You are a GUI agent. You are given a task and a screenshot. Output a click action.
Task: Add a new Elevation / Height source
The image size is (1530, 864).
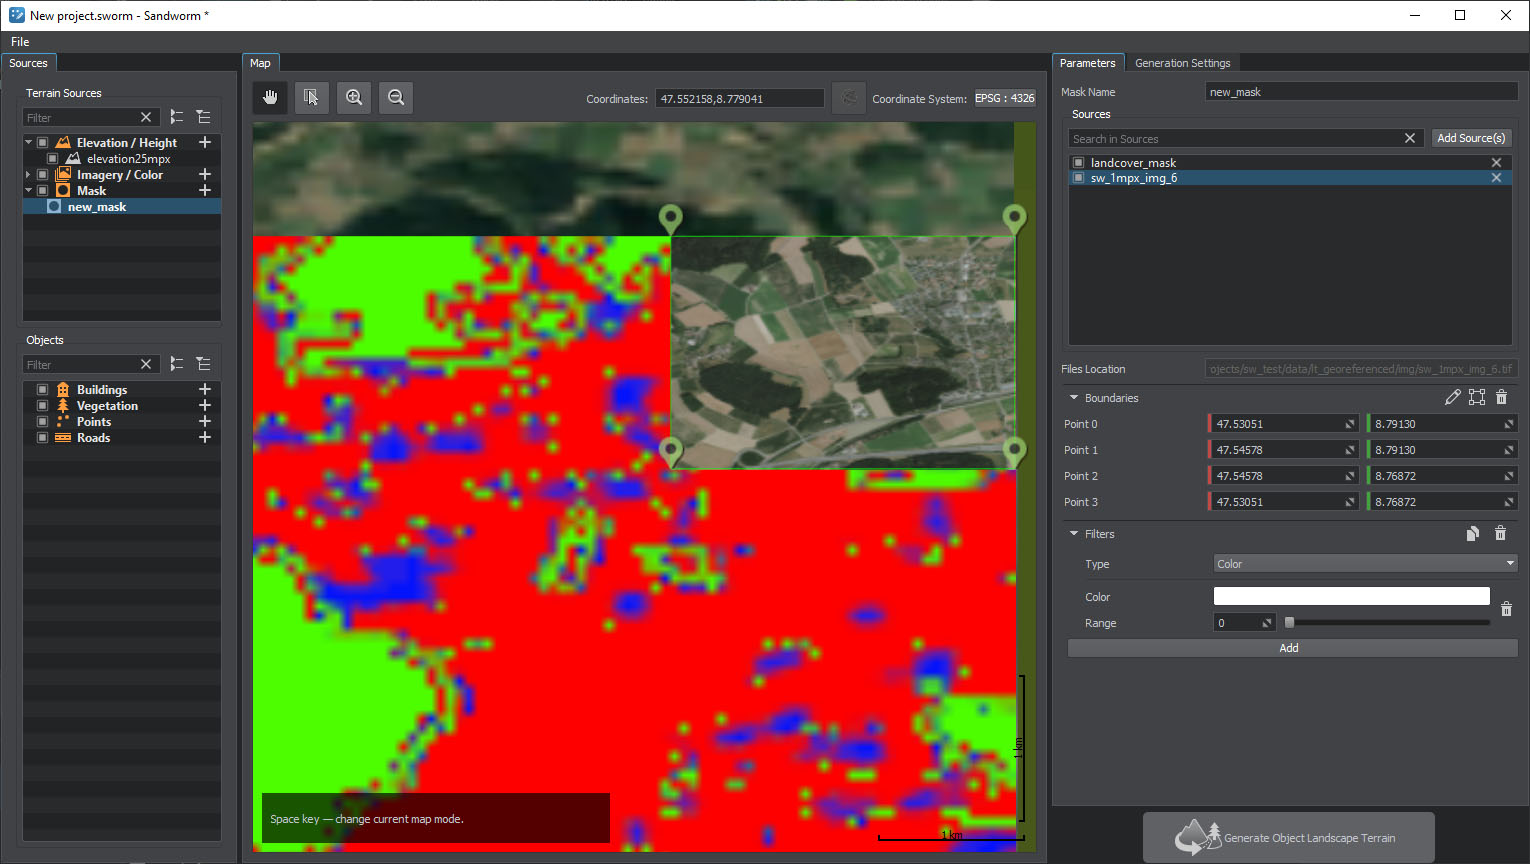tap(205, 143)
